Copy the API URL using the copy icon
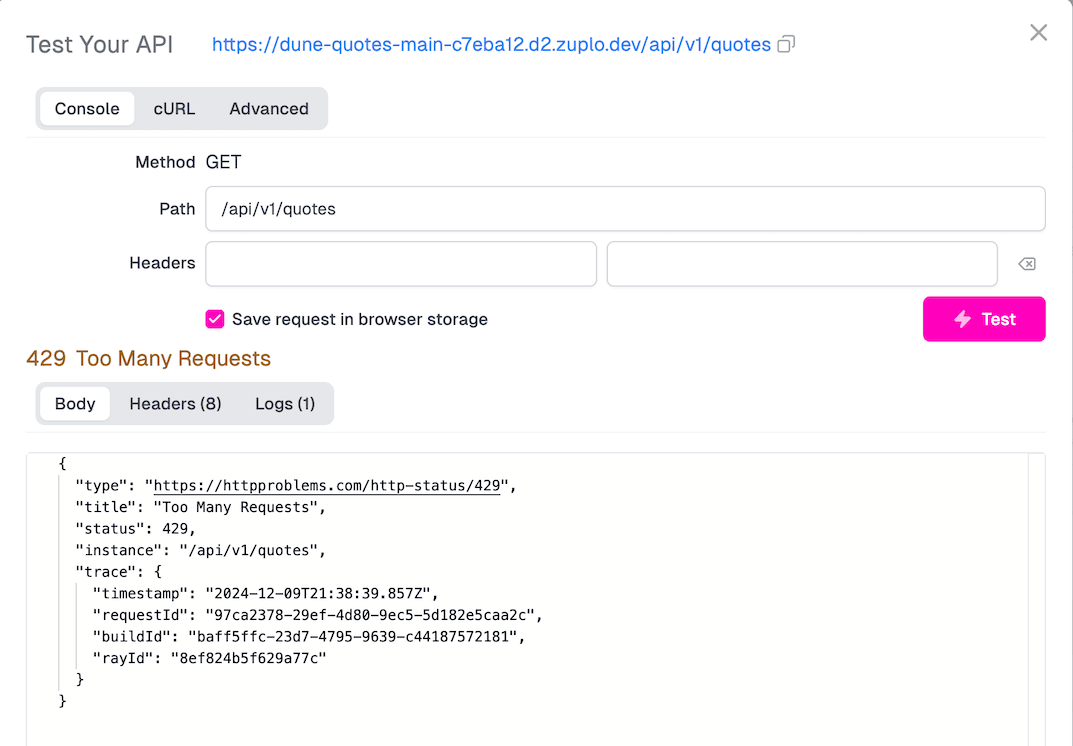 786,44
